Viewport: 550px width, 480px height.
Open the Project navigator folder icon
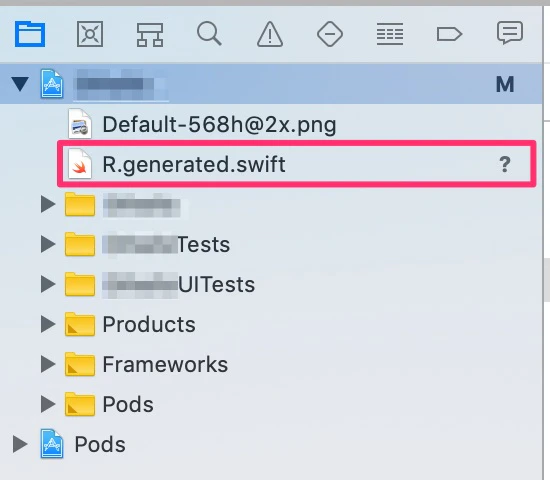point(30,34)
